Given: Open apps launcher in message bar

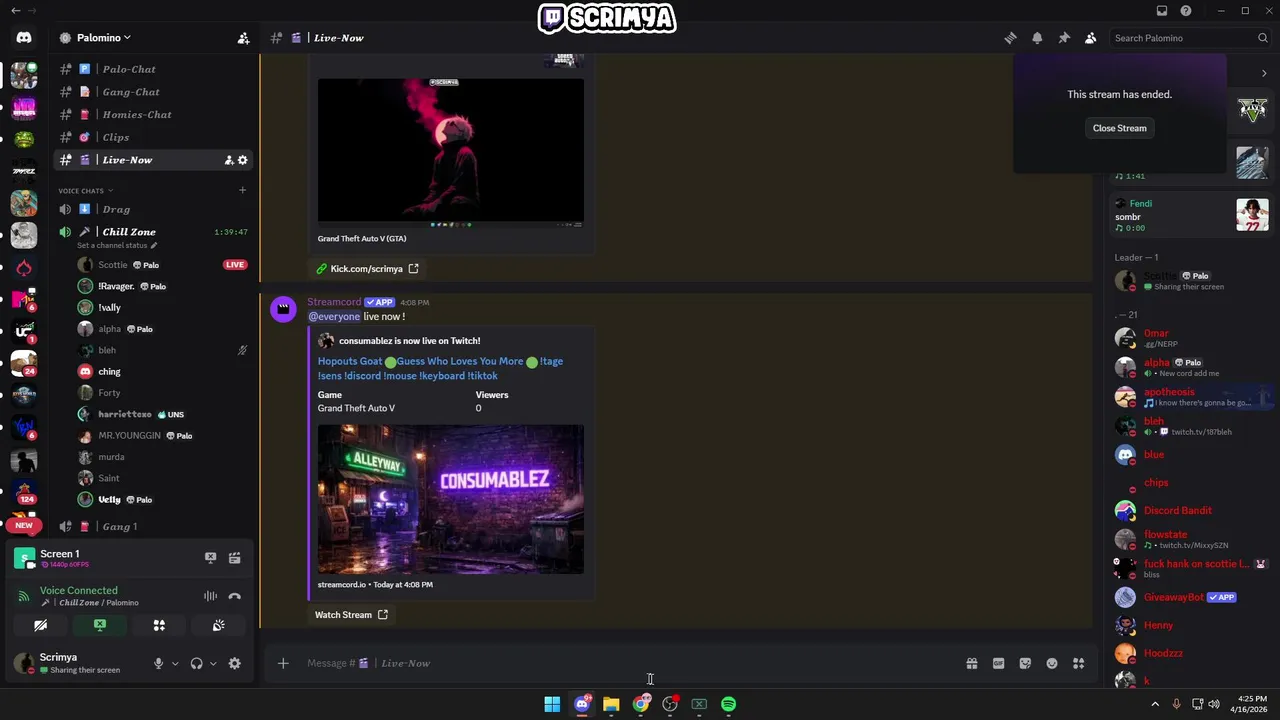Looking at the screenshot, I should tap(1079, 663).
